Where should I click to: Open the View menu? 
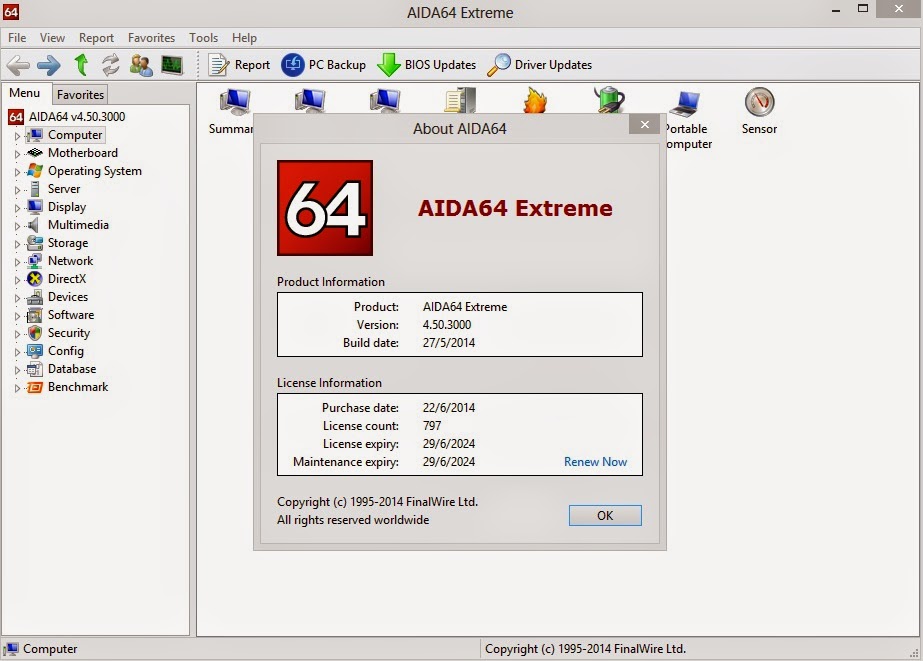tap(52, 38)
